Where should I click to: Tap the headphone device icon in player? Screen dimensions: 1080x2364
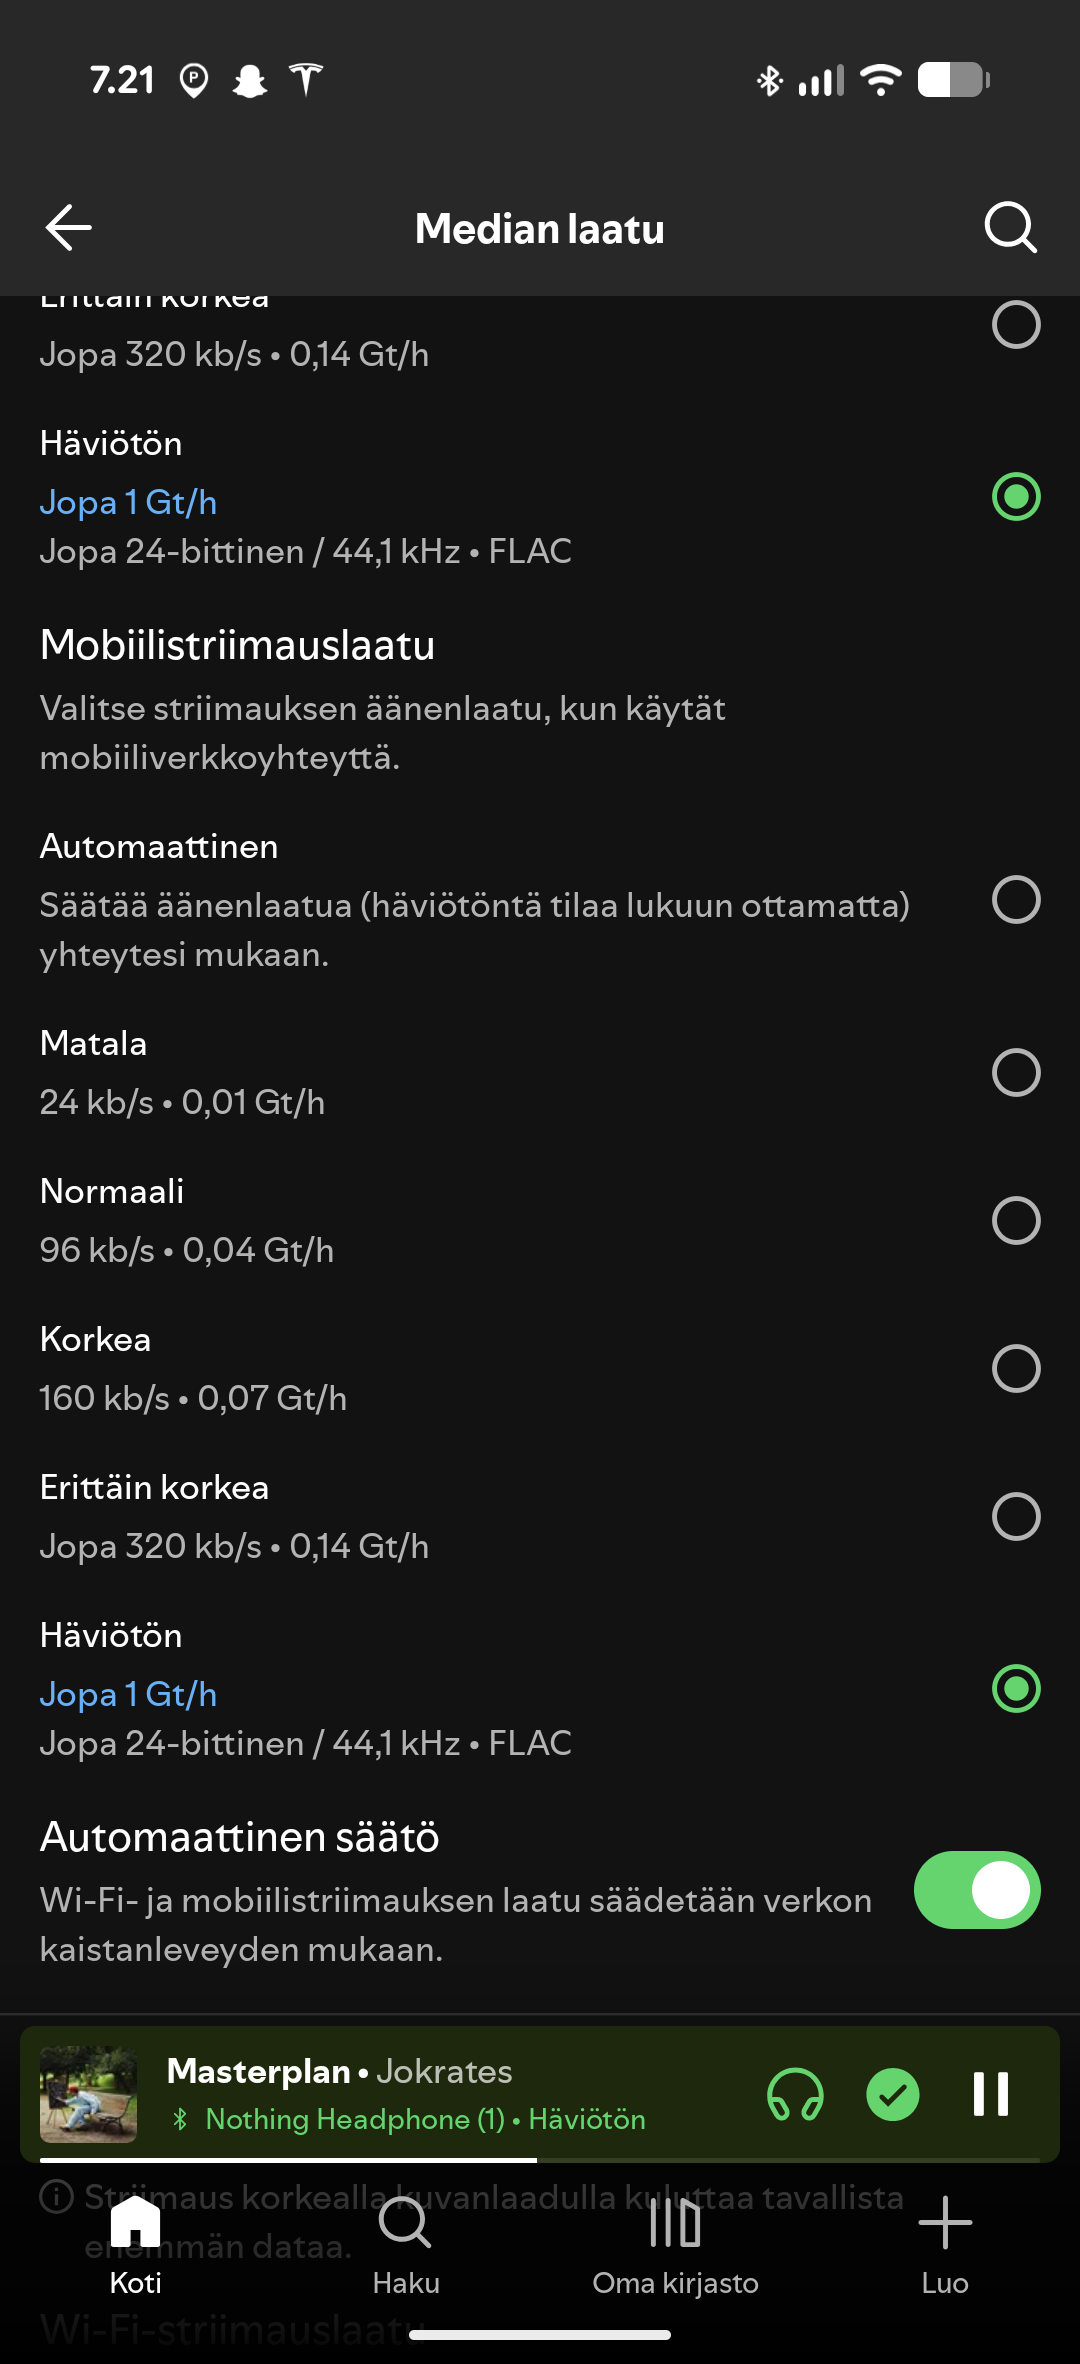point(795,2094)
